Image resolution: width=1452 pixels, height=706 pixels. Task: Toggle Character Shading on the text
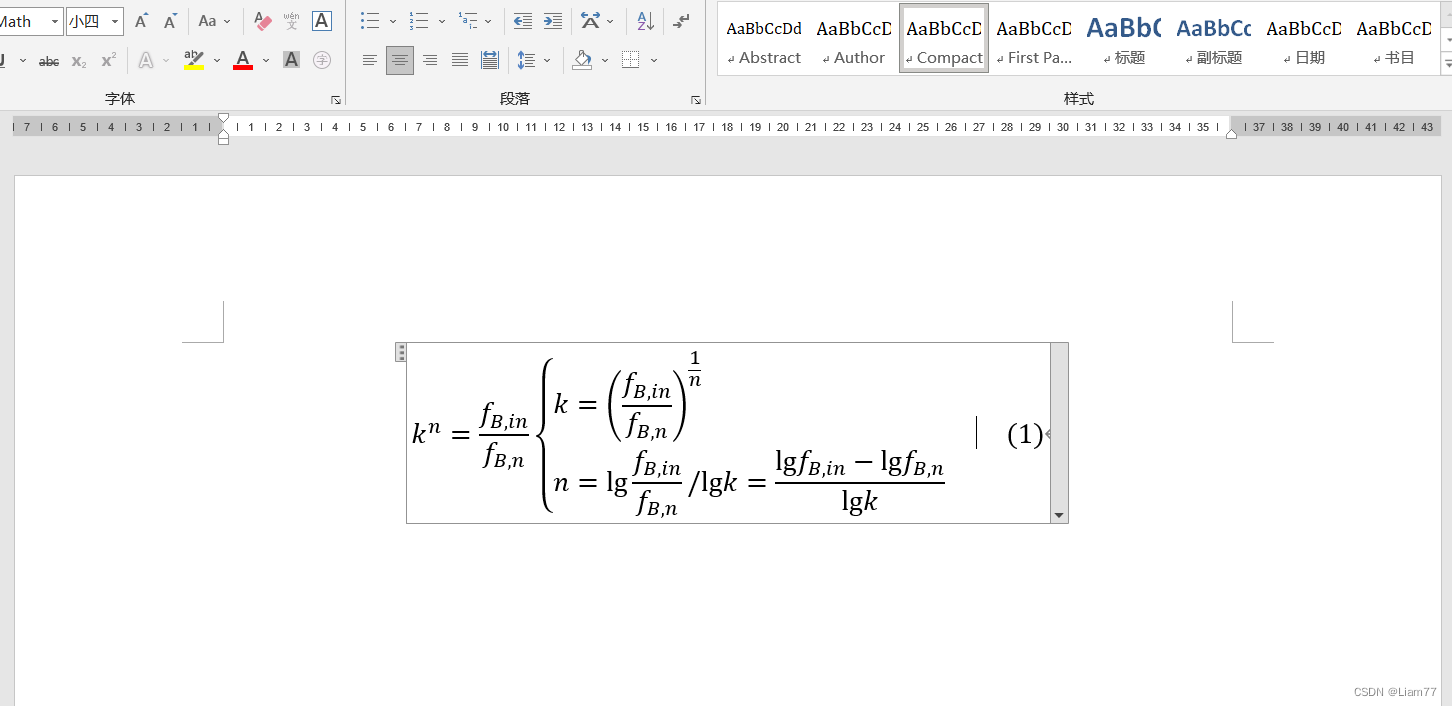pyautogui.click(x=291, y=61)
